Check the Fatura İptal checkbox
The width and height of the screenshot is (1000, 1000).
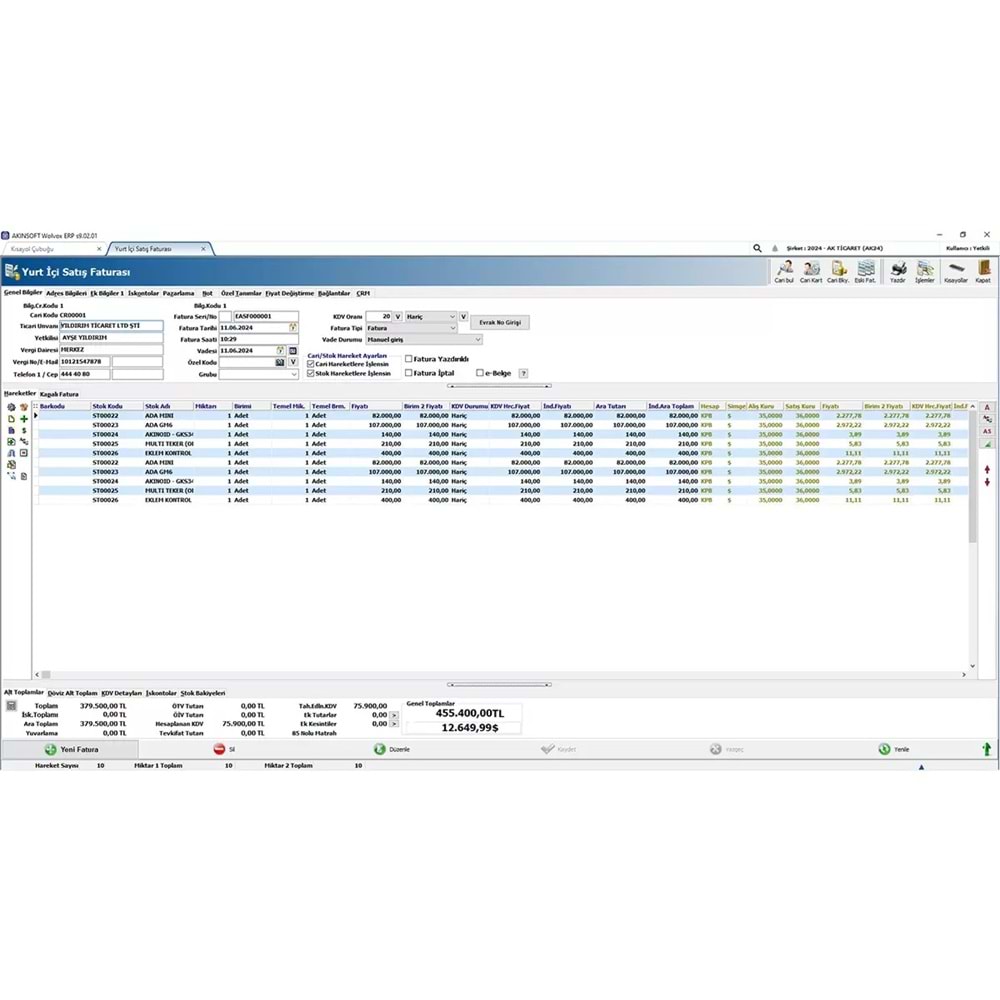coord(408,373)
